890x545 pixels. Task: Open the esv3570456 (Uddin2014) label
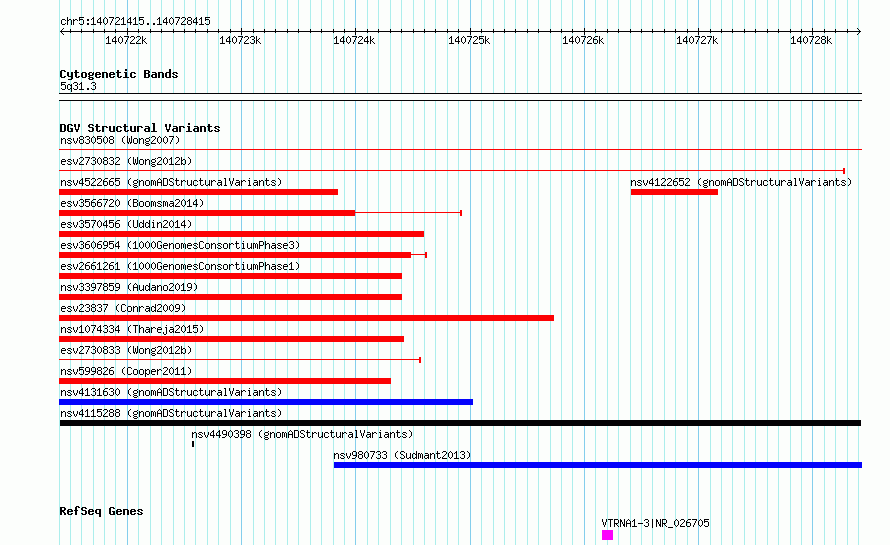[126, 224]
